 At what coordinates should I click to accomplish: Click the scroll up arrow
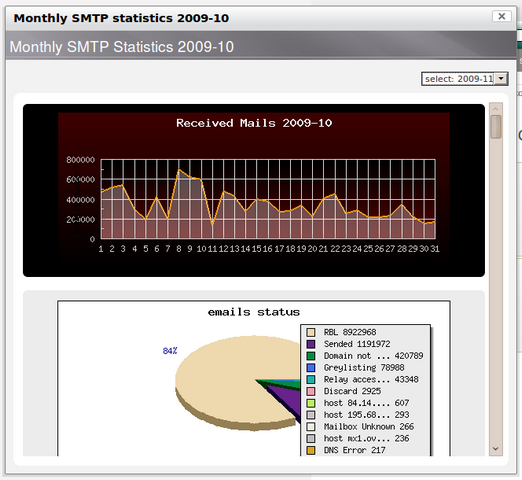[496, 109]
